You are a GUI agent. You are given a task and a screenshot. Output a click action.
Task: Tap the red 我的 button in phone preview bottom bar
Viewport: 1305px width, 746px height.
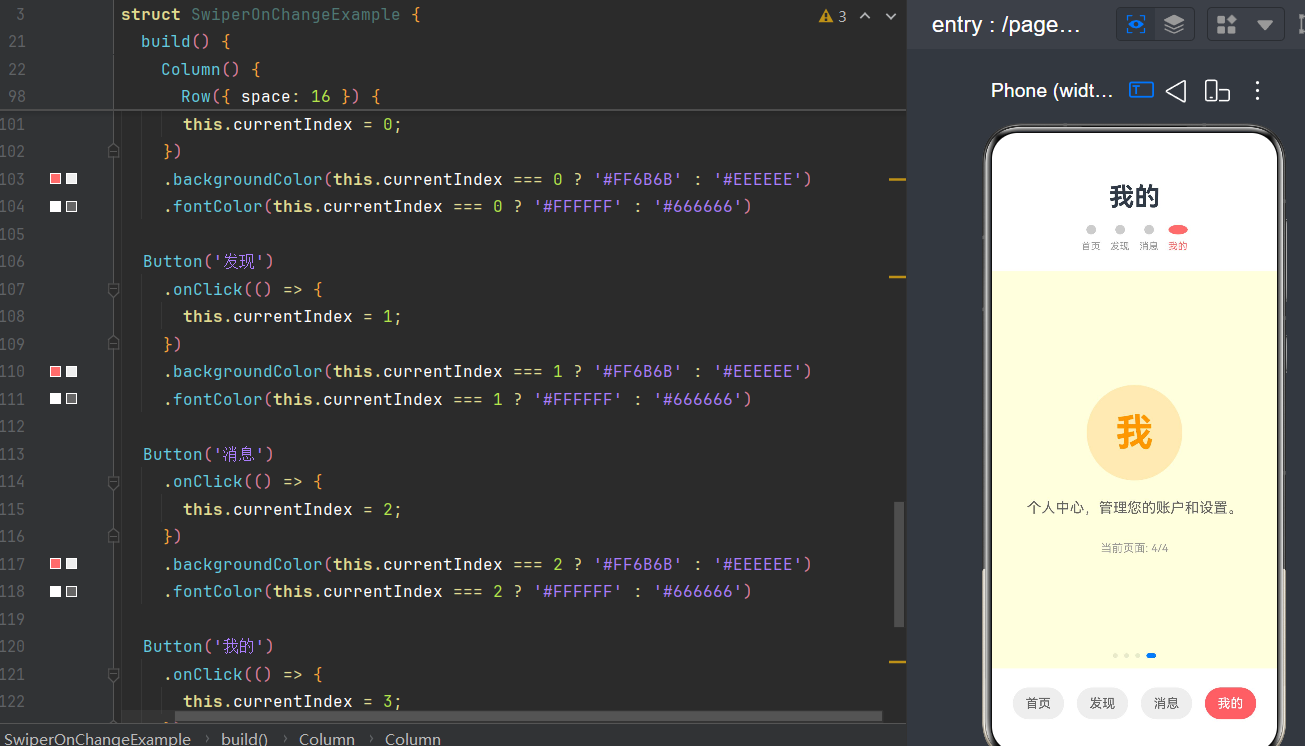(x=1230, y=703)
